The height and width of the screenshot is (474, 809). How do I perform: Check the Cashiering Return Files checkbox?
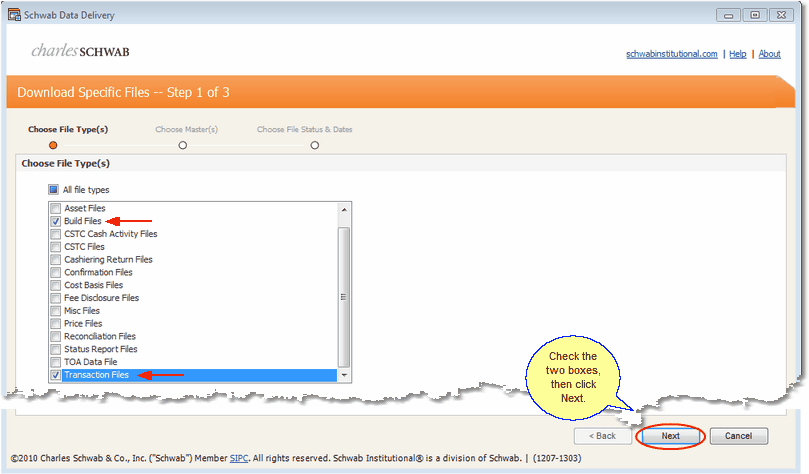(56, 259)
